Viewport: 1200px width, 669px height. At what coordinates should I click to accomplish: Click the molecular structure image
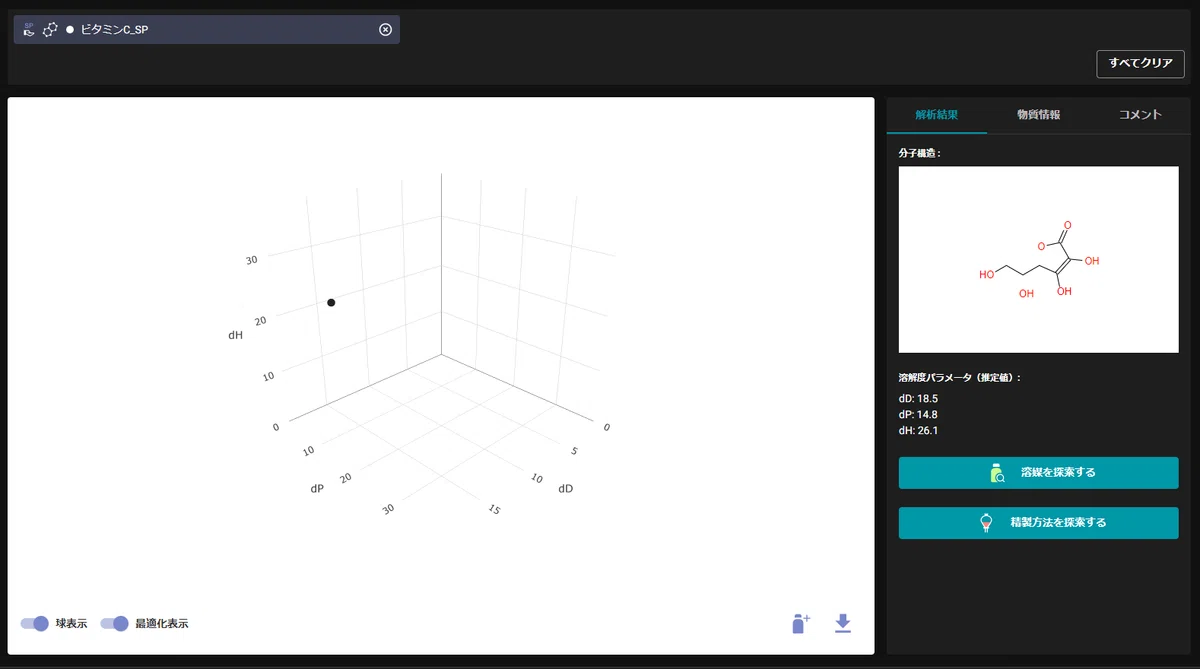[x=1038, y=259]
